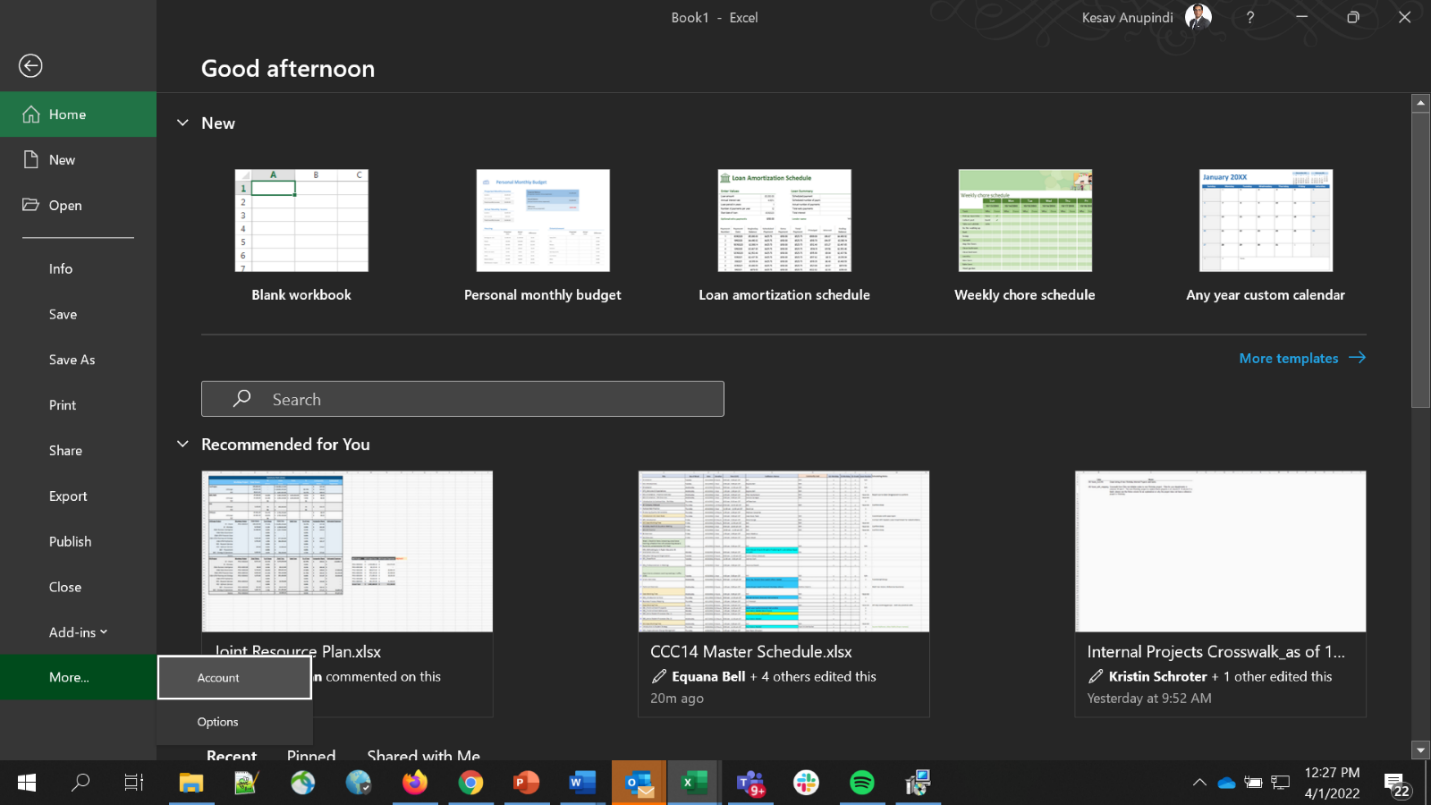This screenshot has height=805, width=1431.
Task: Open the Home page in sidebar
Action: [x=78, y=114]
